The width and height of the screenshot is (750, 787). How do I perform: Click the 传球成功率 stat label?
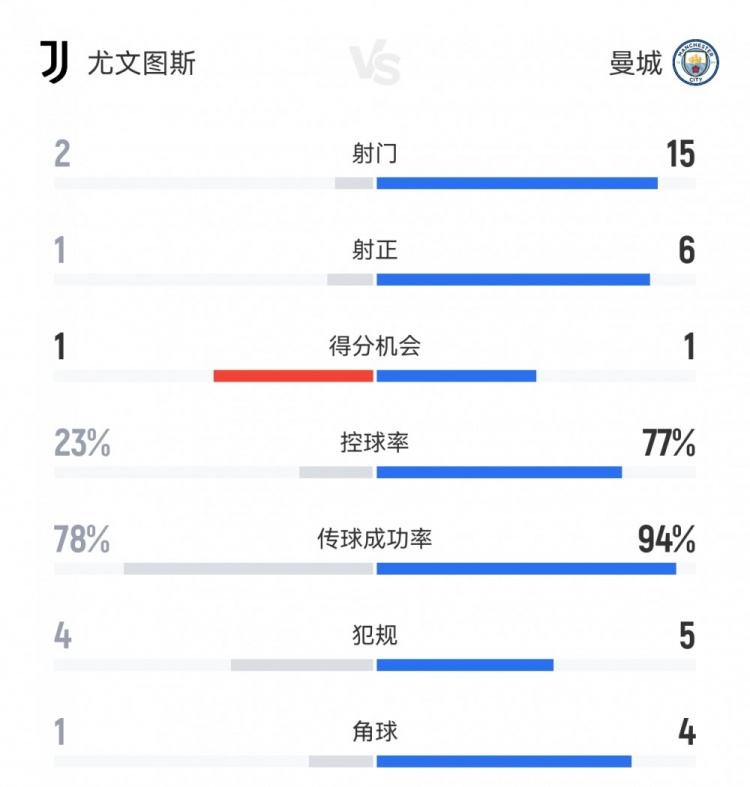click(x=375, y=539)
